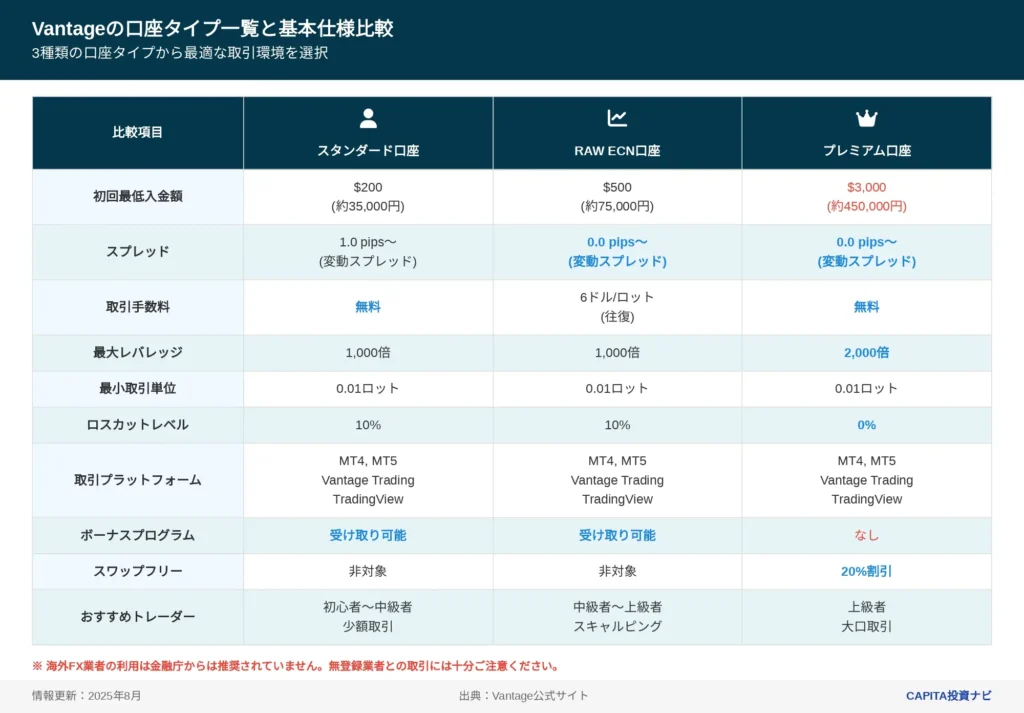Click 1,000倍 under スタンダード口座
This screenshot has height=713, width=1024.
(368, 353)
